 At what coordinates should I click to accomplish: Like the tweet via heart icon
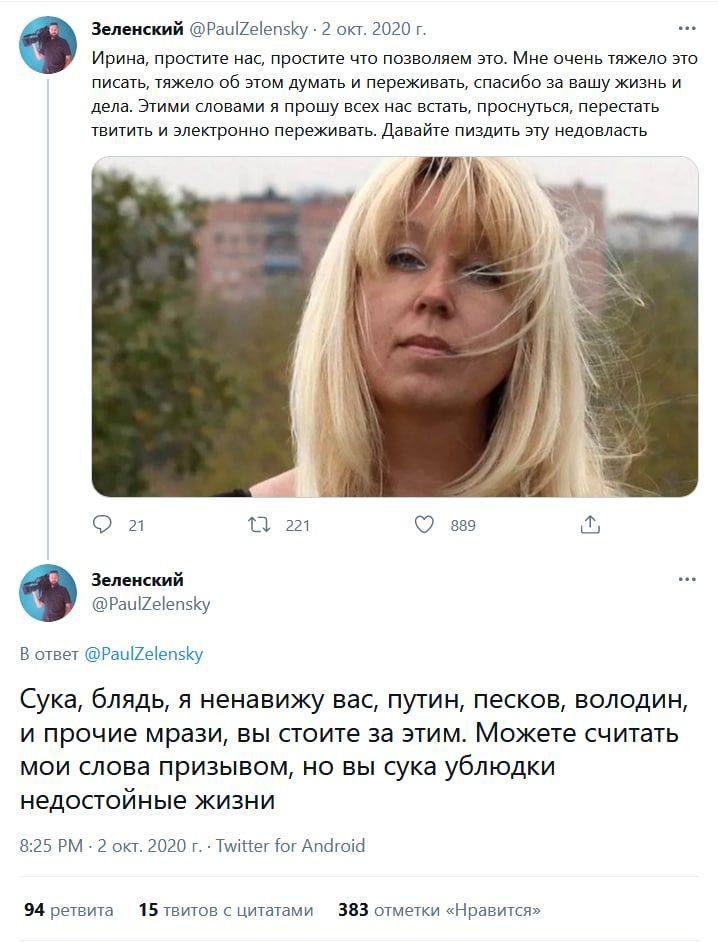(424, 524)
